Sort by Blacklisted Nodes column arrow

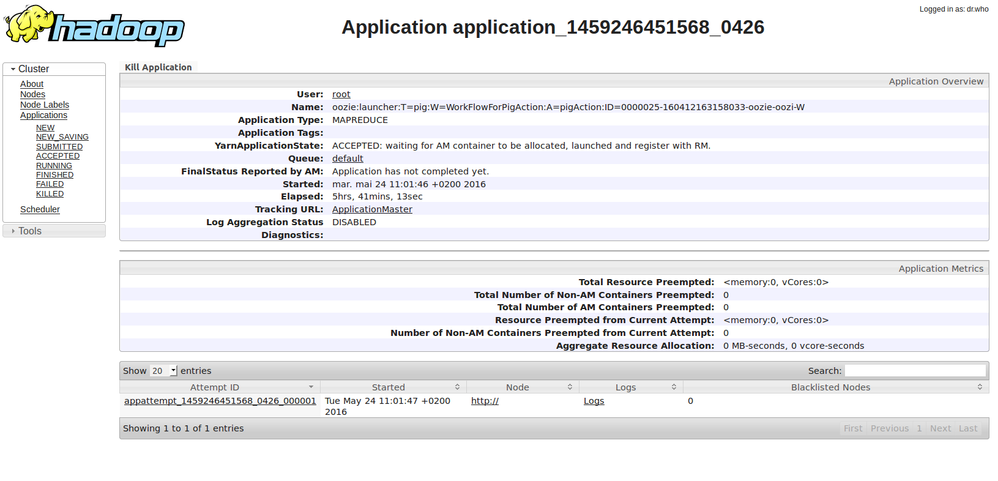pos(980,387)
